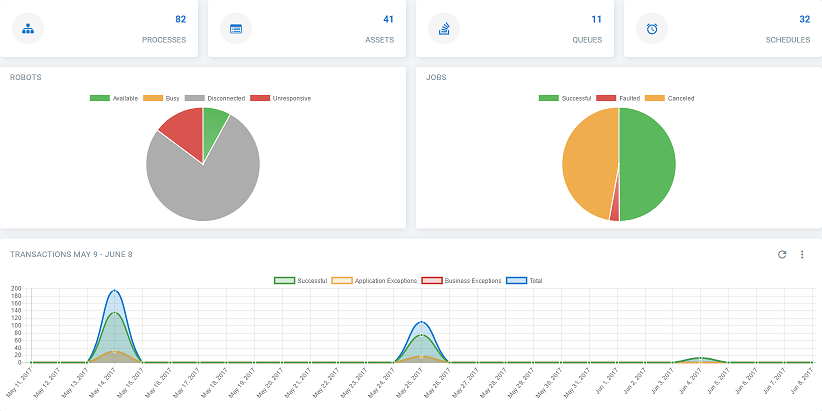Image resolution: width=822 pixels, height=411 pixels.
Task: Click the Queues stack icon
Action: coord(444,28)
